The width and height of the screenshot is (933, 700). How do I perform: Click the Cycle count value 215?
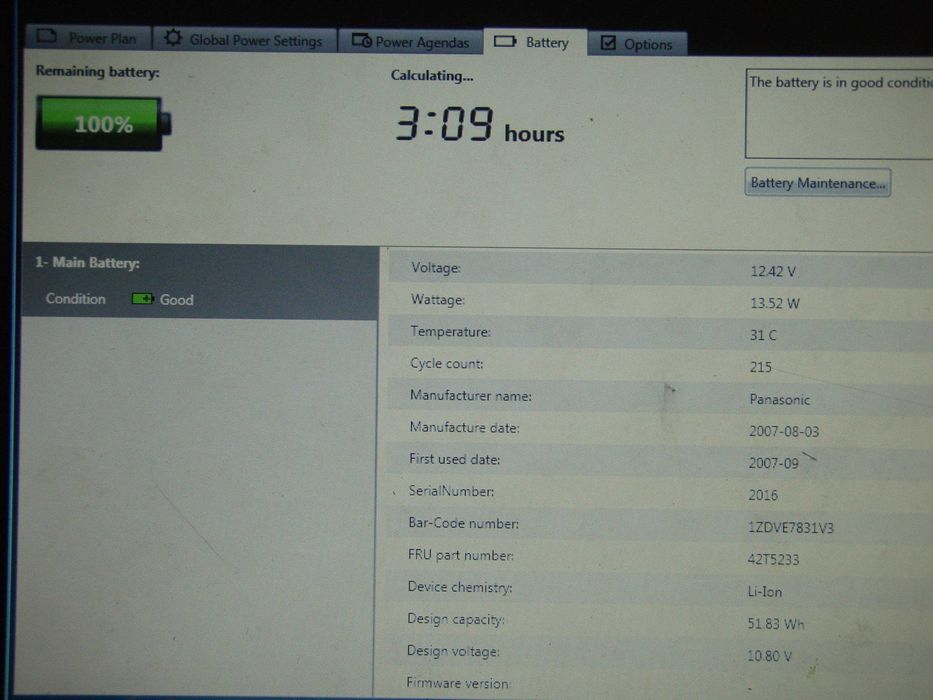(x=760, y=367)
